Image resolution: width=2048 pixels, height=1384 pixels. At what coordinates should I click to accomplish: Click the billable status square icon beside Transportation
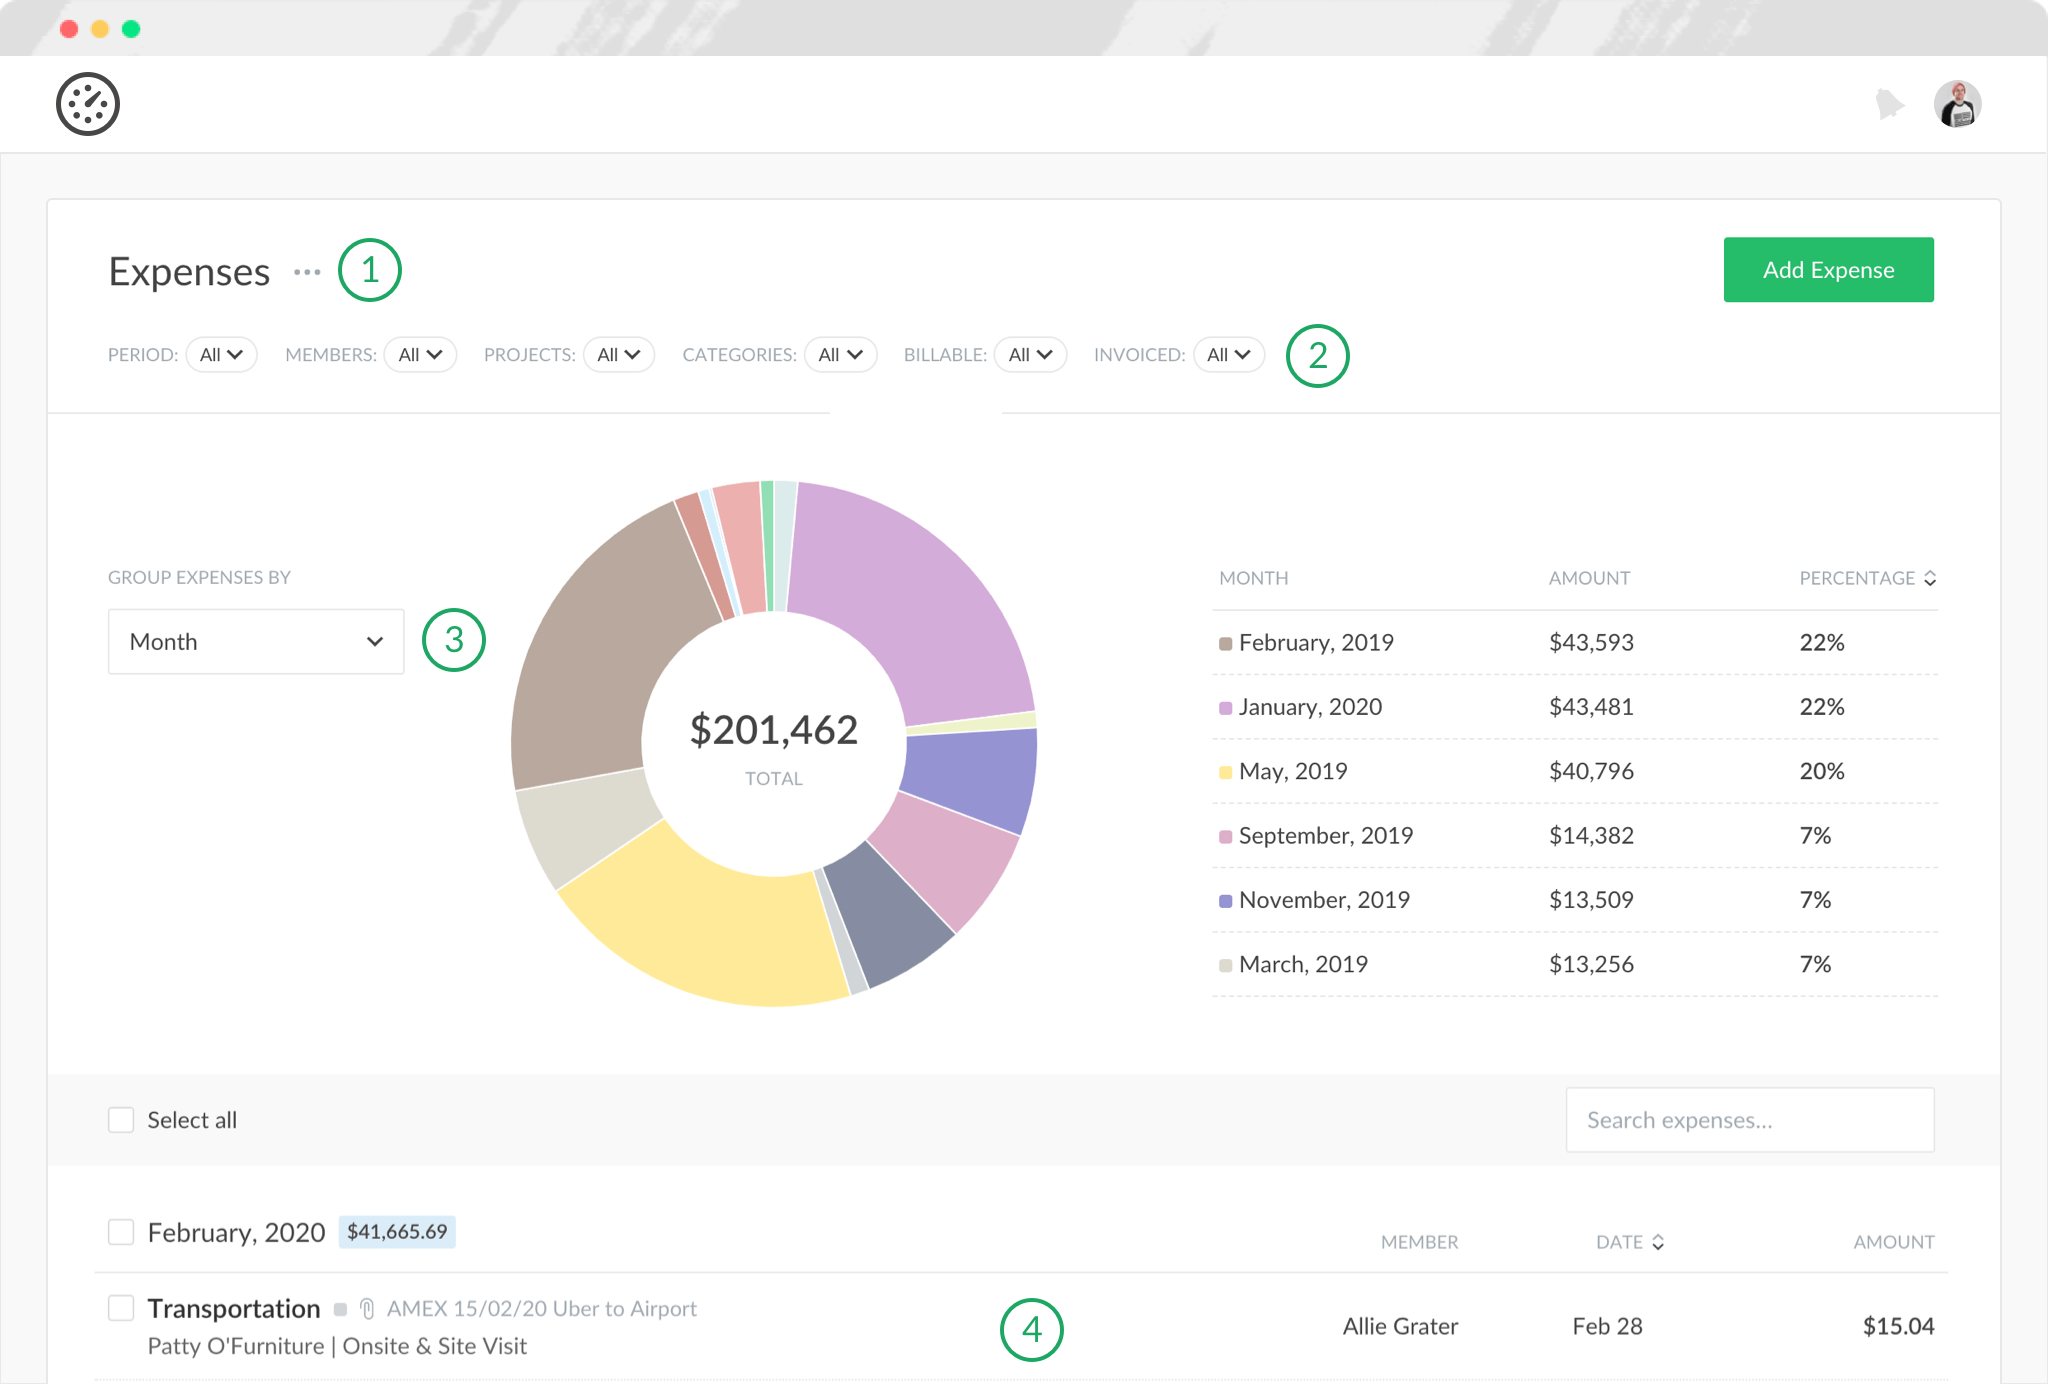point(340,1309)
